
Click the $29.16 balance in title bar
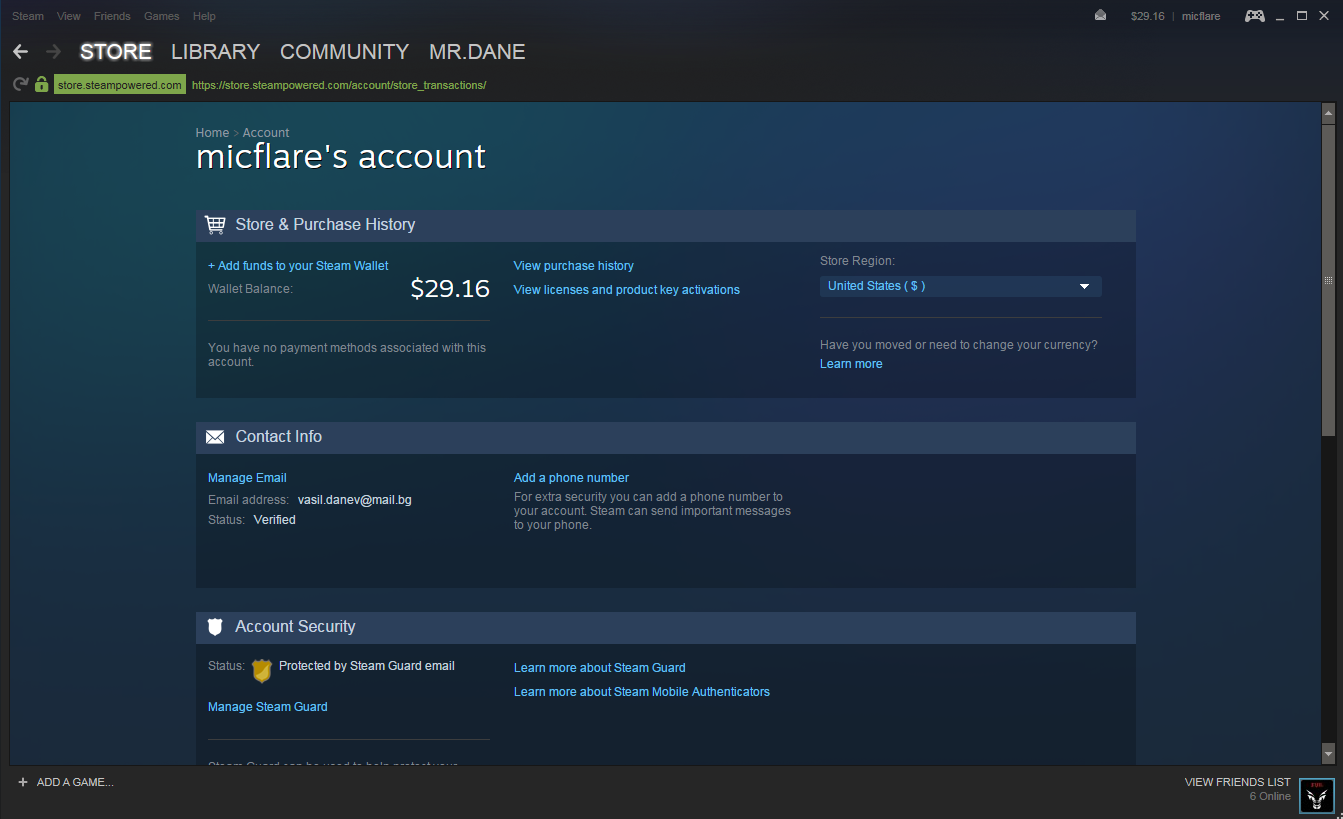(1147, 16)
